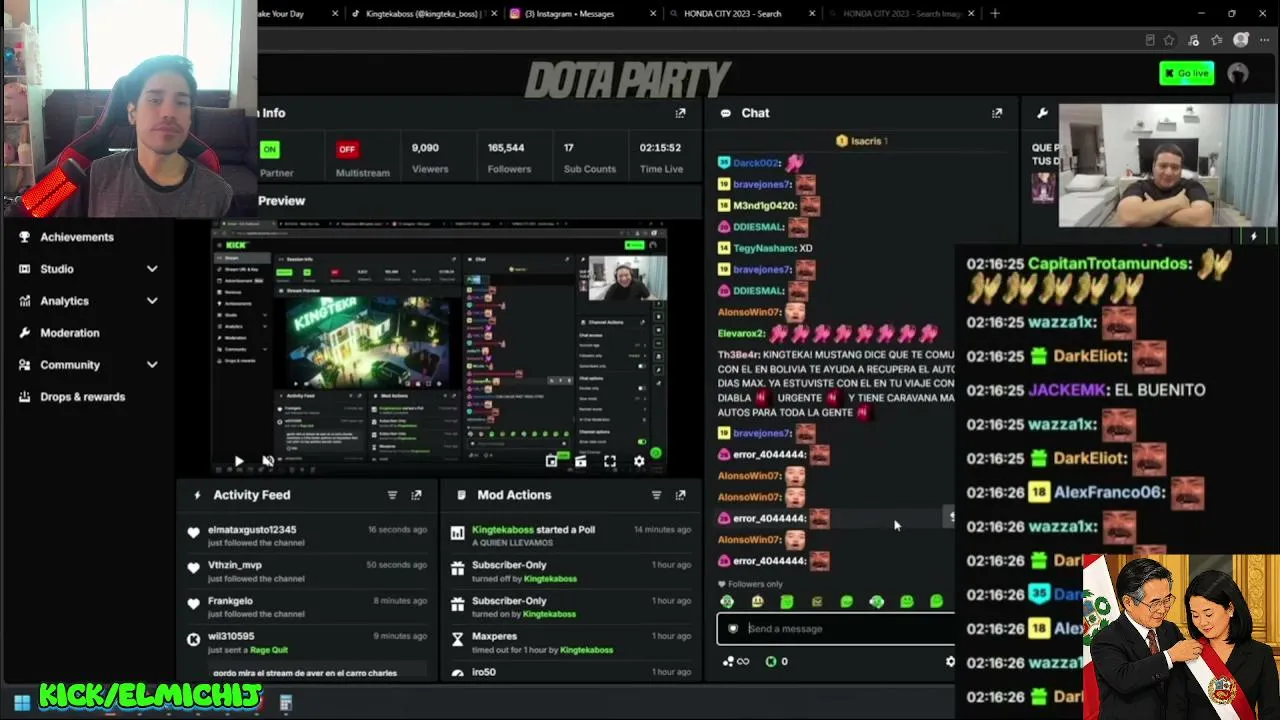This screenshot has width=1280, height=720.
Task: Click the lightning icon beside Activity Feed
Action: (197, 495)
